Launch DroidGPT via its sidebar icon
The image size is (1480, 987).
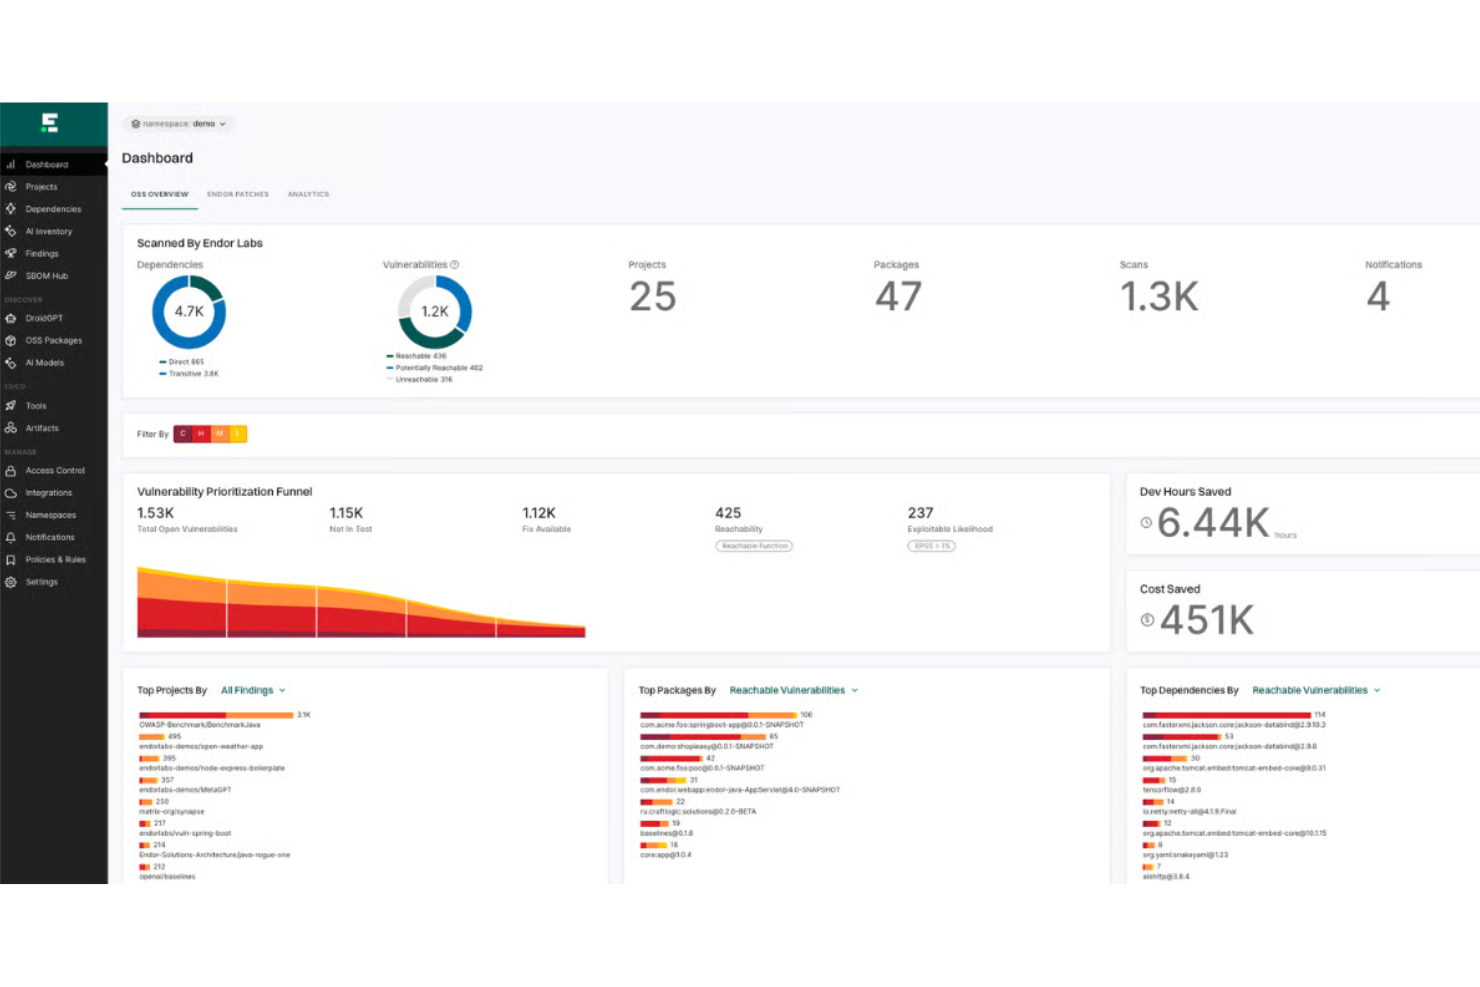(x=11, y=318)
